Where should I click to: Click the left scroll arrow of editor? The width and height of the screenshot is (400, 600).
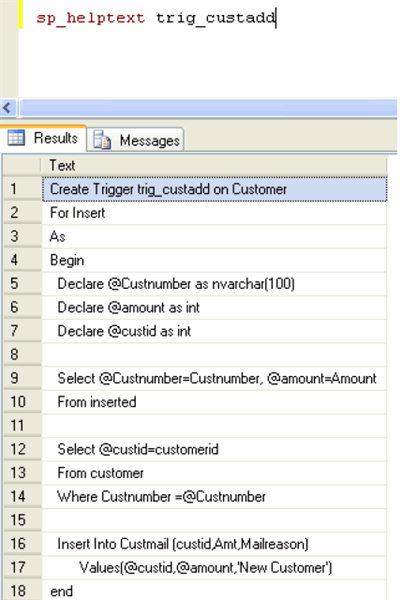pyautogui.click(x=8, y=108)
